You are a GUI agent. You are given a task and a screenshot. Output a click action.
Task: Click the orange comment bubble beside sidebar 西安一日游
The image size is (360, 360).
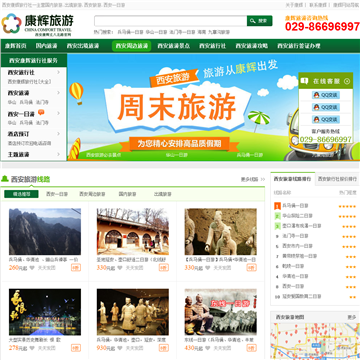click(41, 113)
